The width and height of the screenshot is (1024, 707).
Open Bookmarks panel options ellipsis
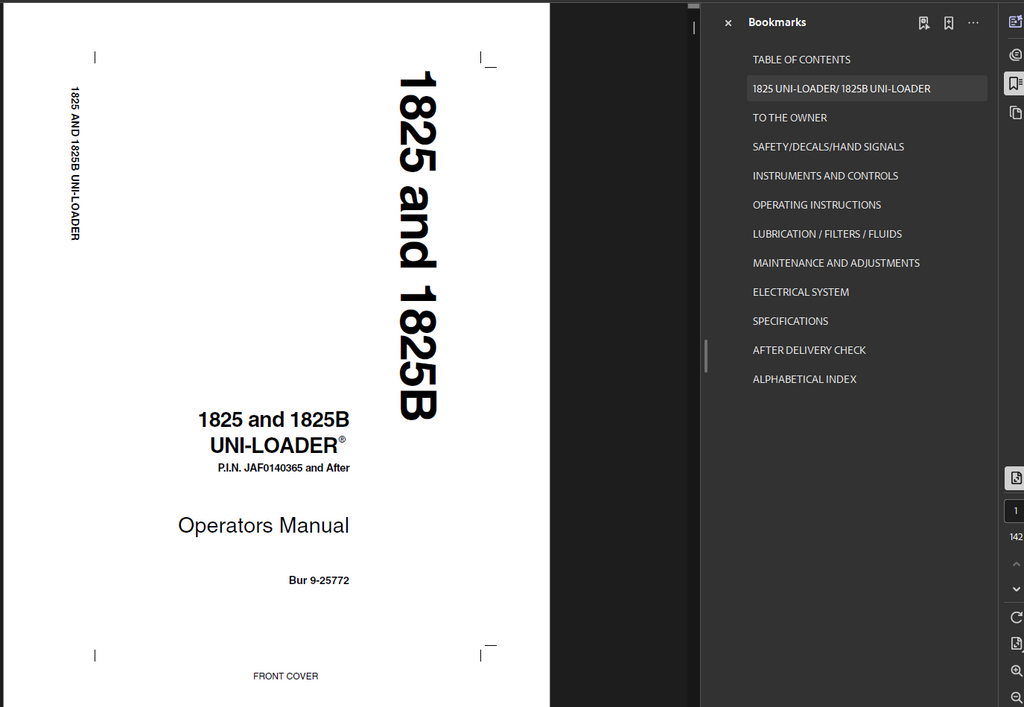[973, 23]
